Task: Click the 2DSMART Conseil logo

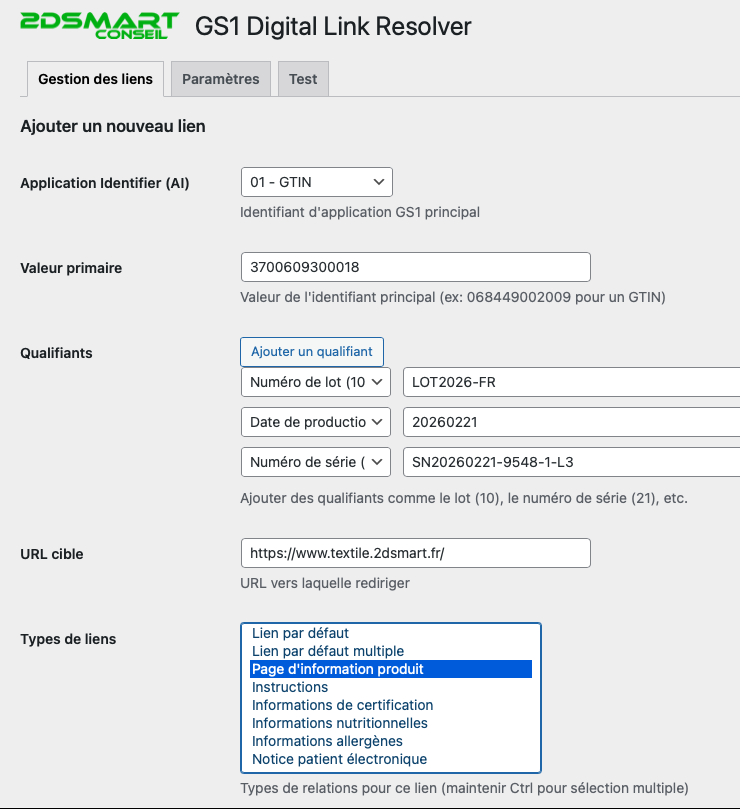Action: click(x=99, y=25)
